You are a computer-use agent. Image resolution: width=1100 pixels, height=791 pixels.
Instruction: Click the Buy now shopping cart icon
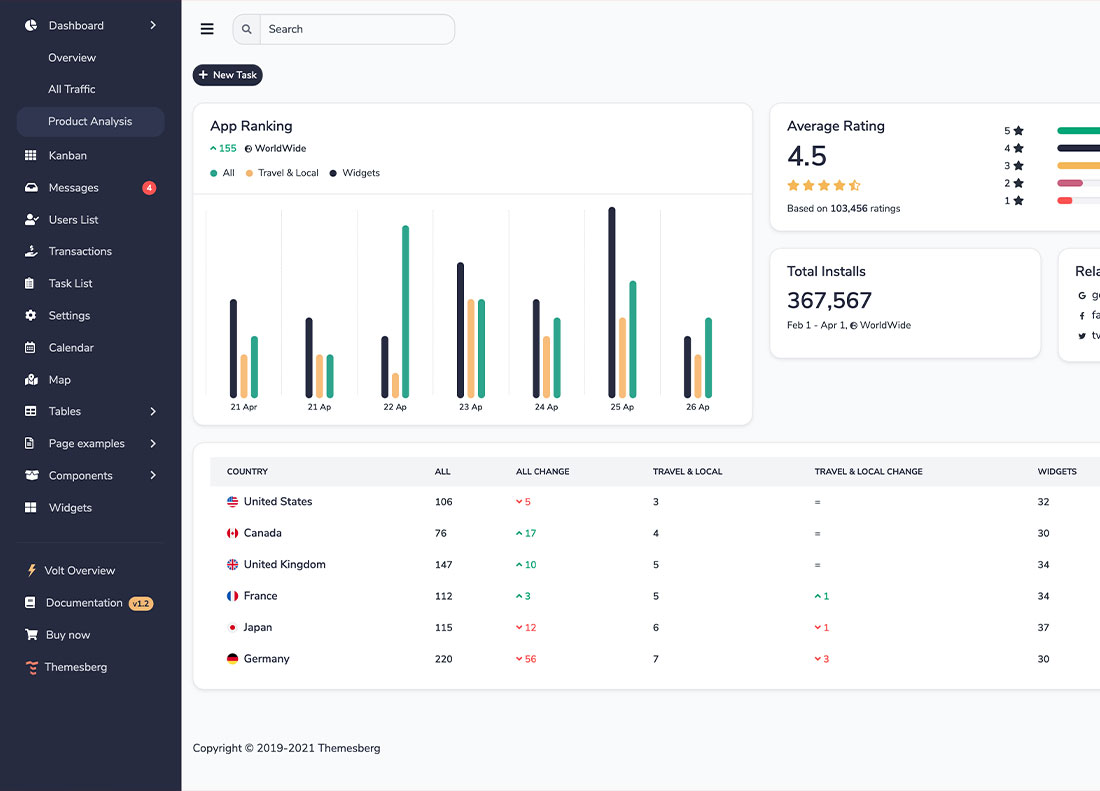31,635
